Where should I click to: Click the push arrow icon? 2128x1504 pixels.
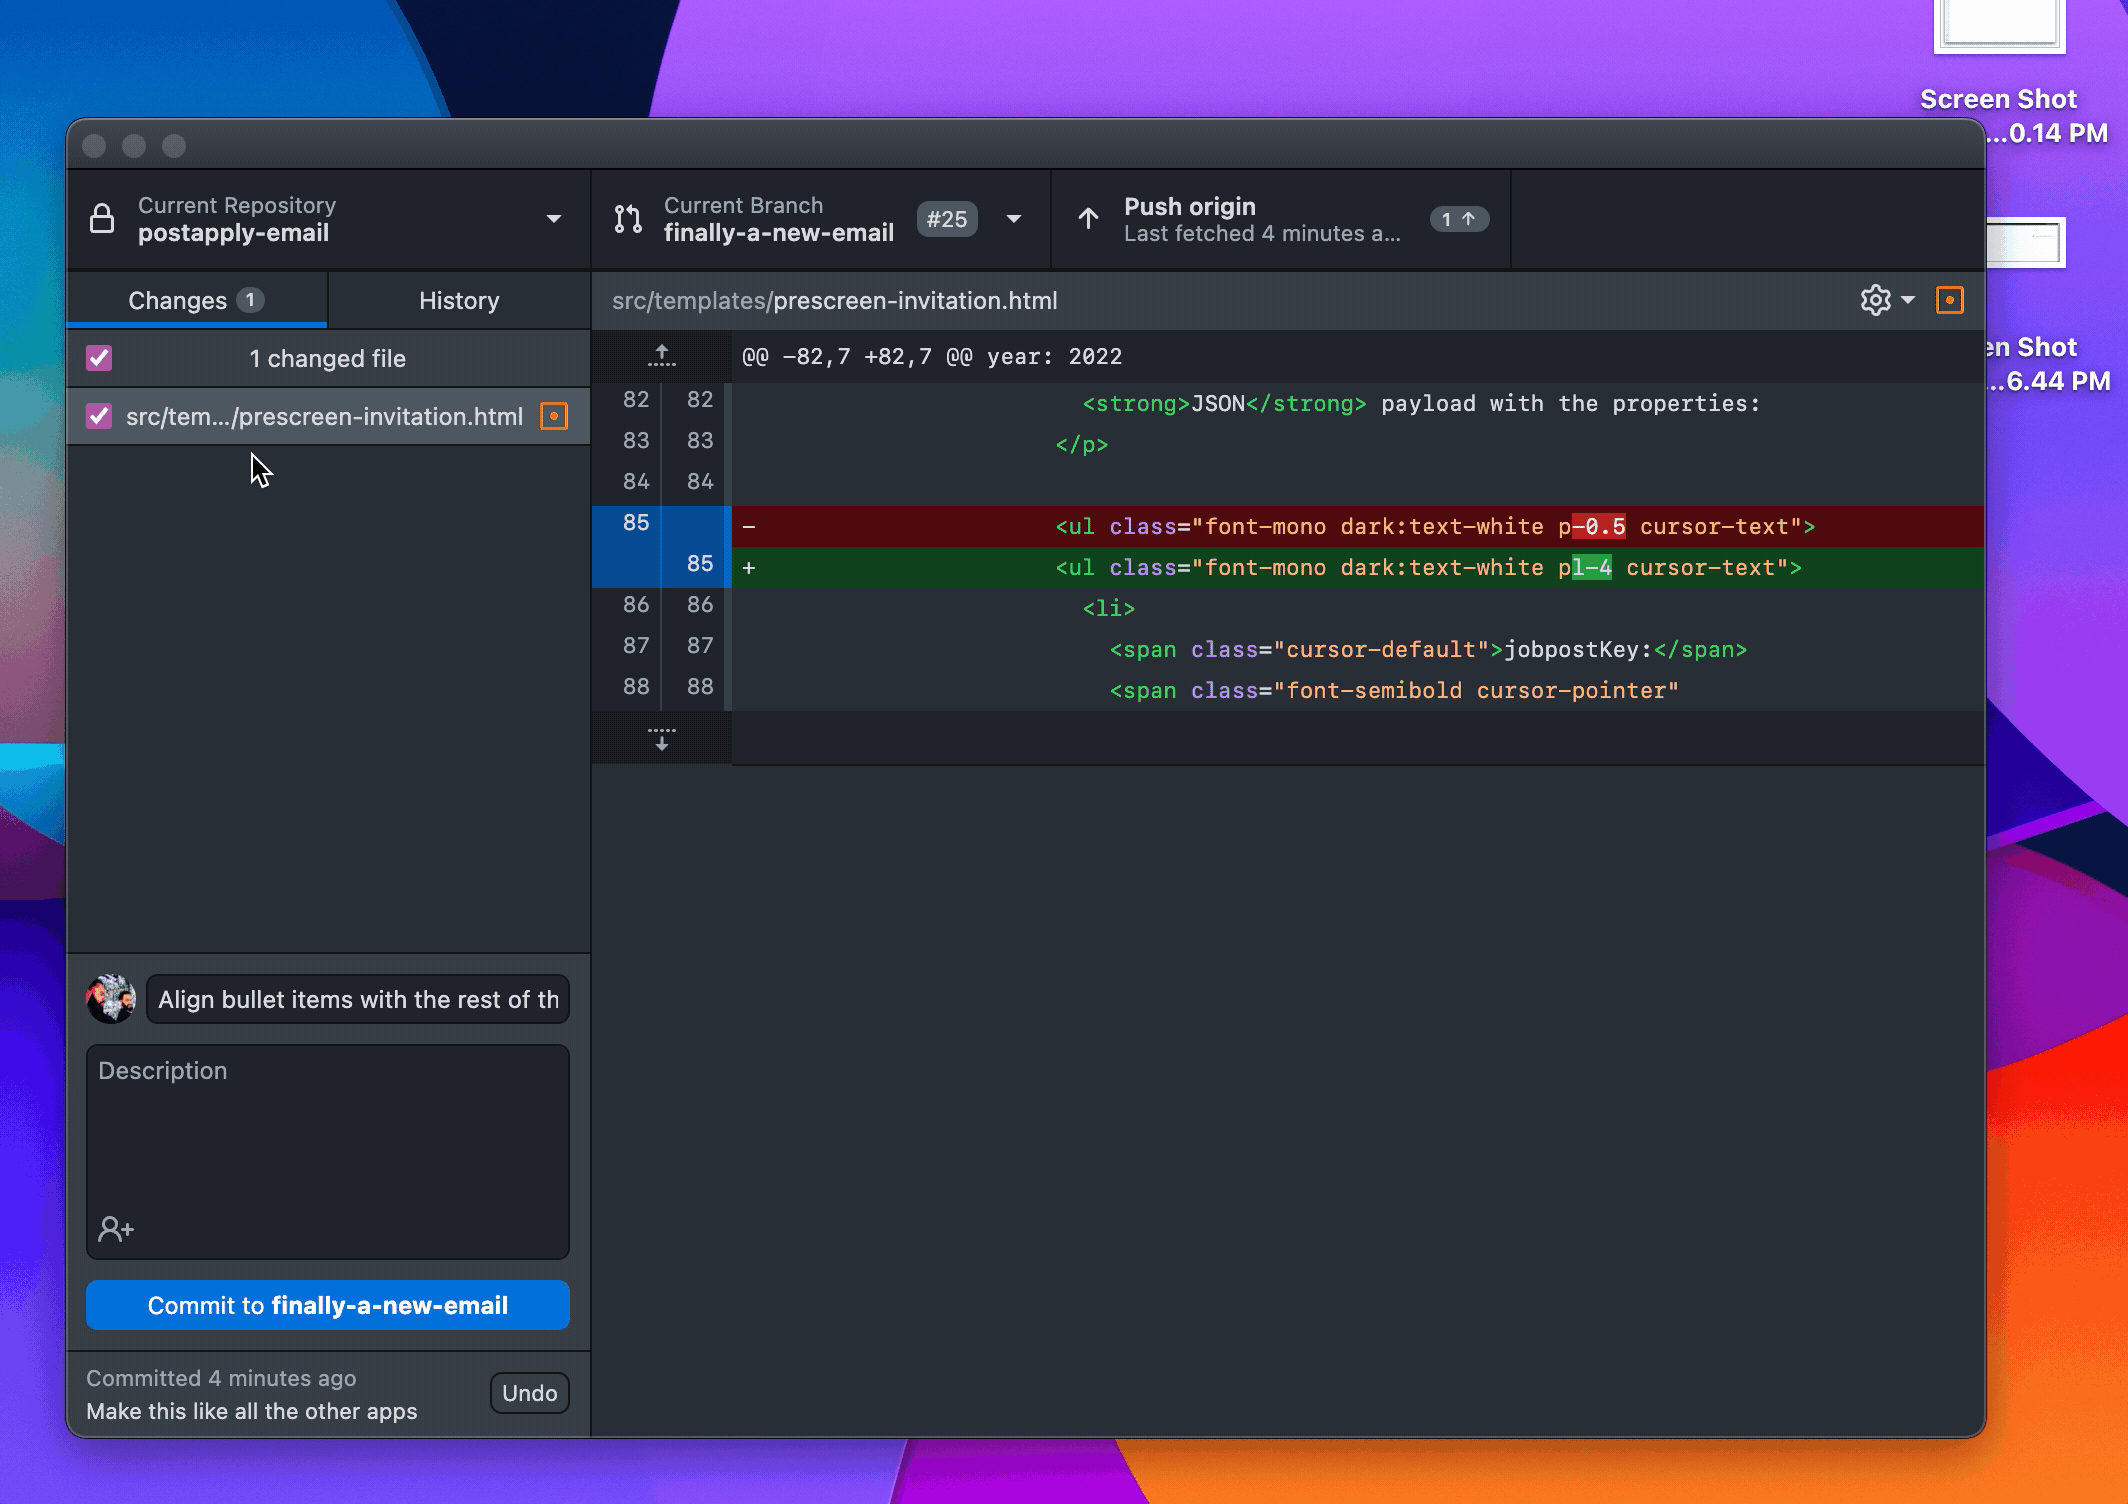[1088, 218]
